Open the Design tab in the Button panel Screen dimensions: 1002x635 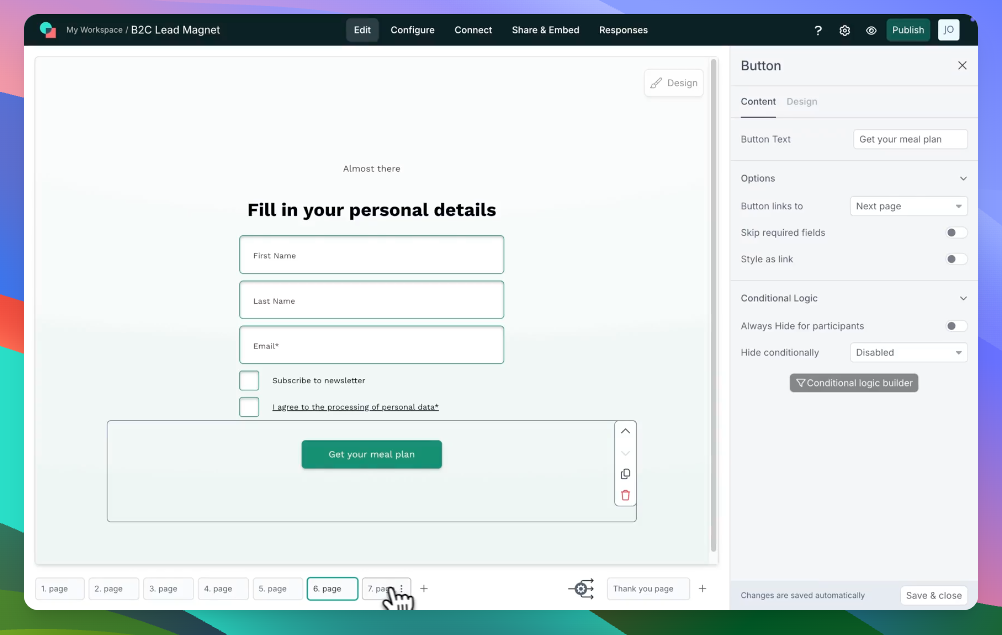click(802, 101)
